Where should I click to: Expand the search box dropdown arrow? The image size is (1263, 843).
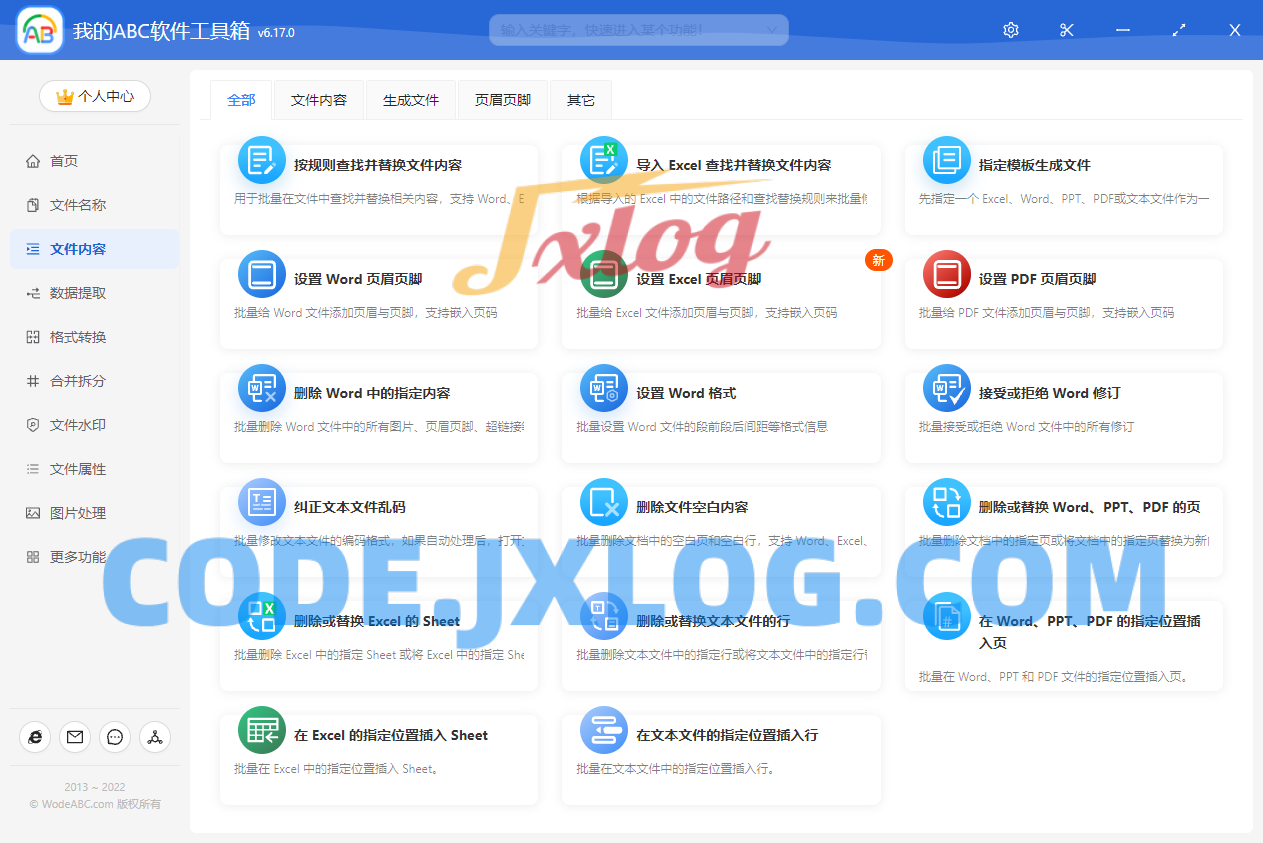pyautogui.click(x=771, y=30)
